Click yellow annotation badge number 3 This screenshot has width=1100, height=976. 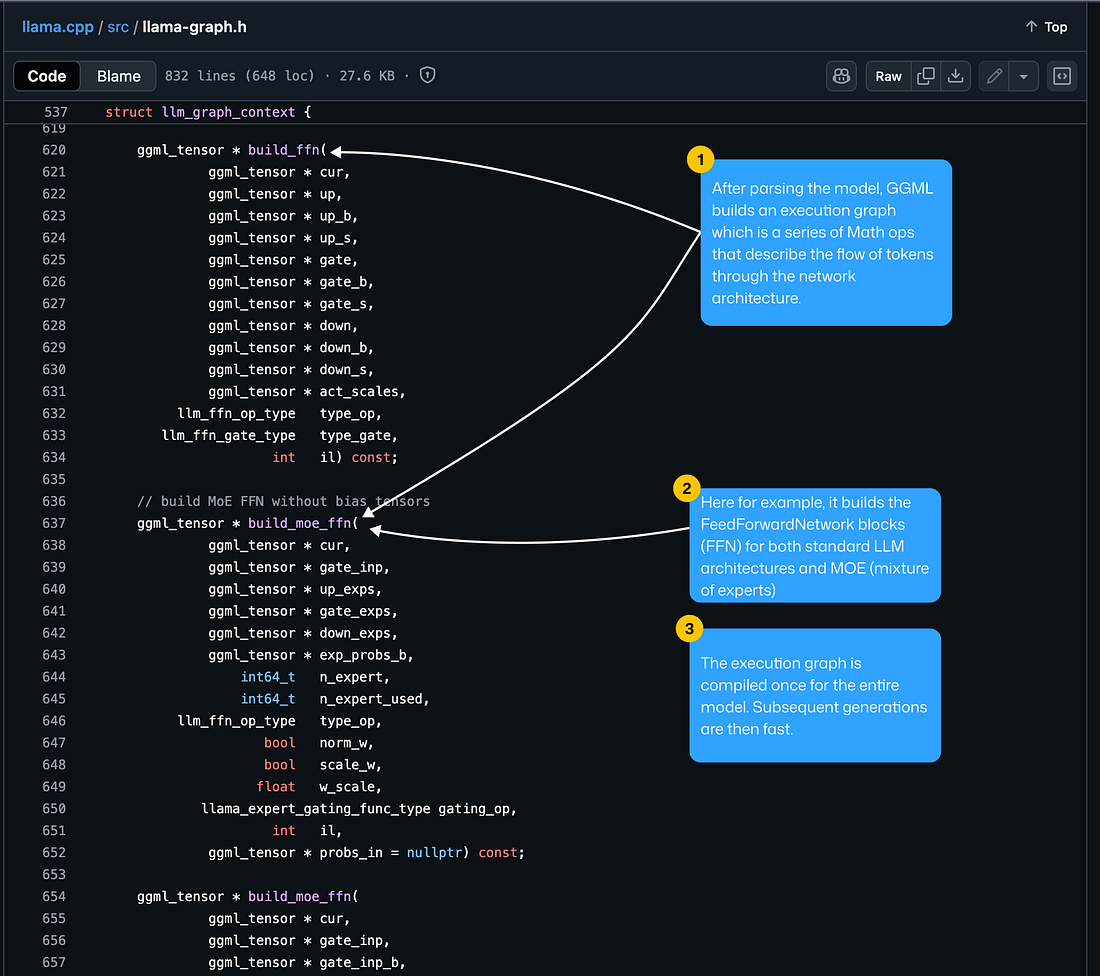[x=689, y=629]
